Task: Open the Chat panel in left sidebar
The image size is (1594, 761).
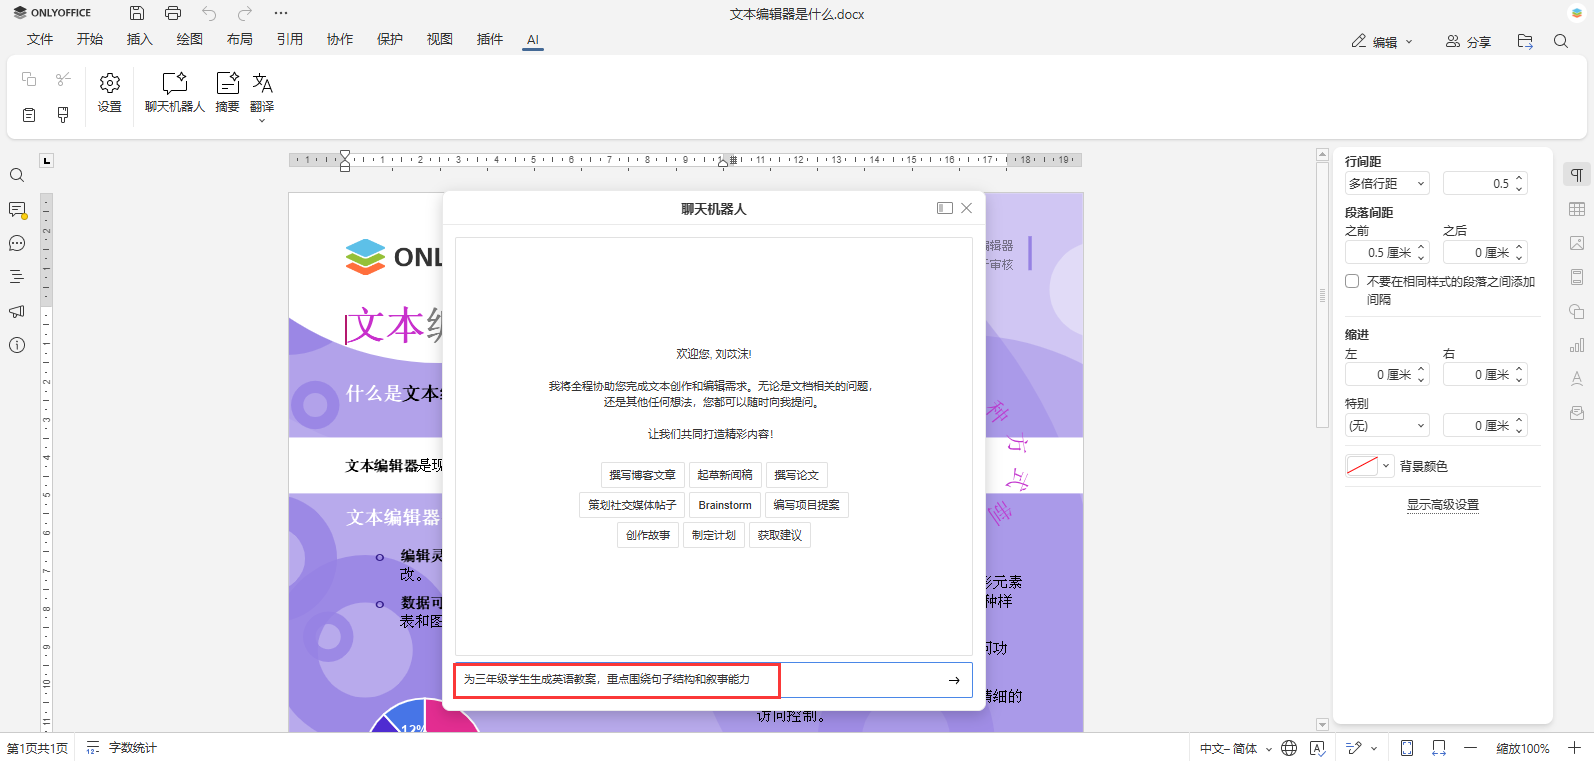Action: click(17, 243)
